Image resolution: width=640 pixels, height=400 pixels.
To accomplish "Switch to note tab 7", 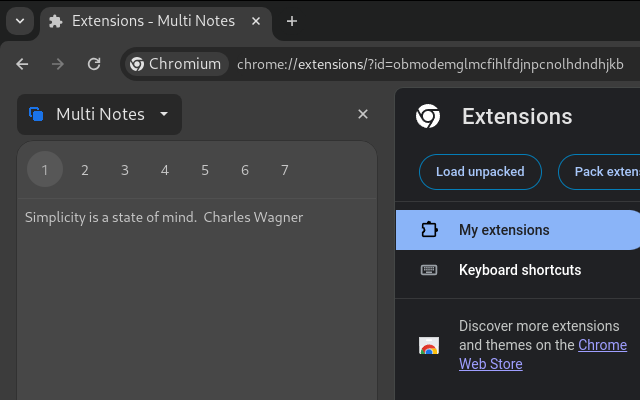I will 285,169.
